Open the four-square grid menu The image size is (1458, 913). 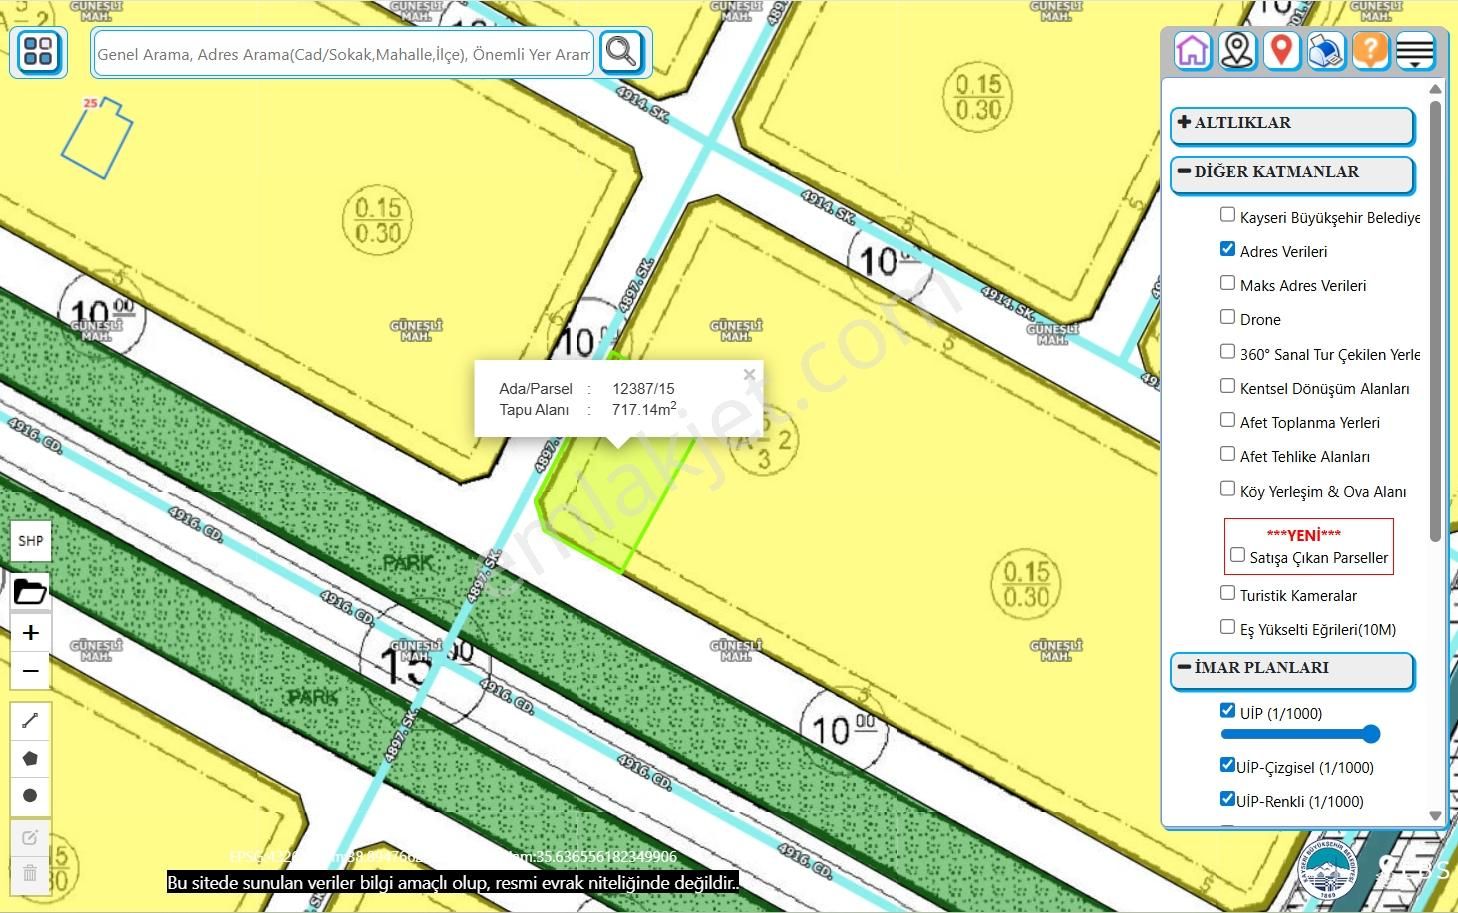pos(39,52)
